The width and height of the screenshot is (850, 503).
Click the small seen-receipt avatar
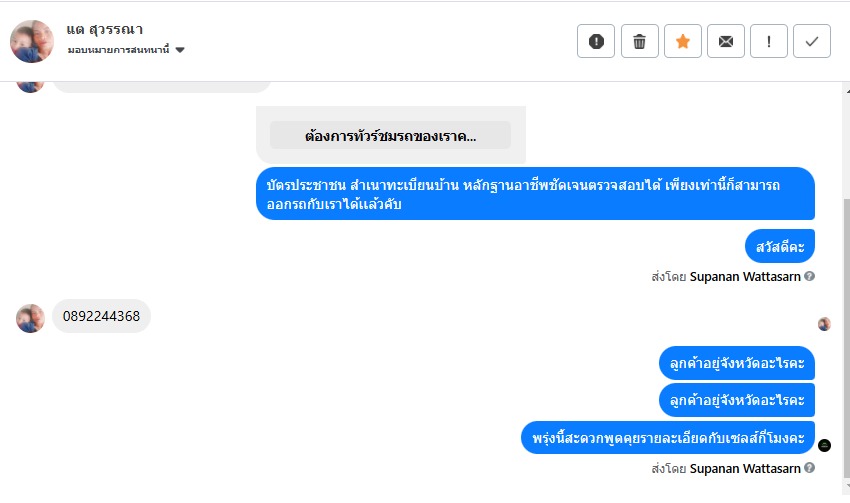(824, 324)
